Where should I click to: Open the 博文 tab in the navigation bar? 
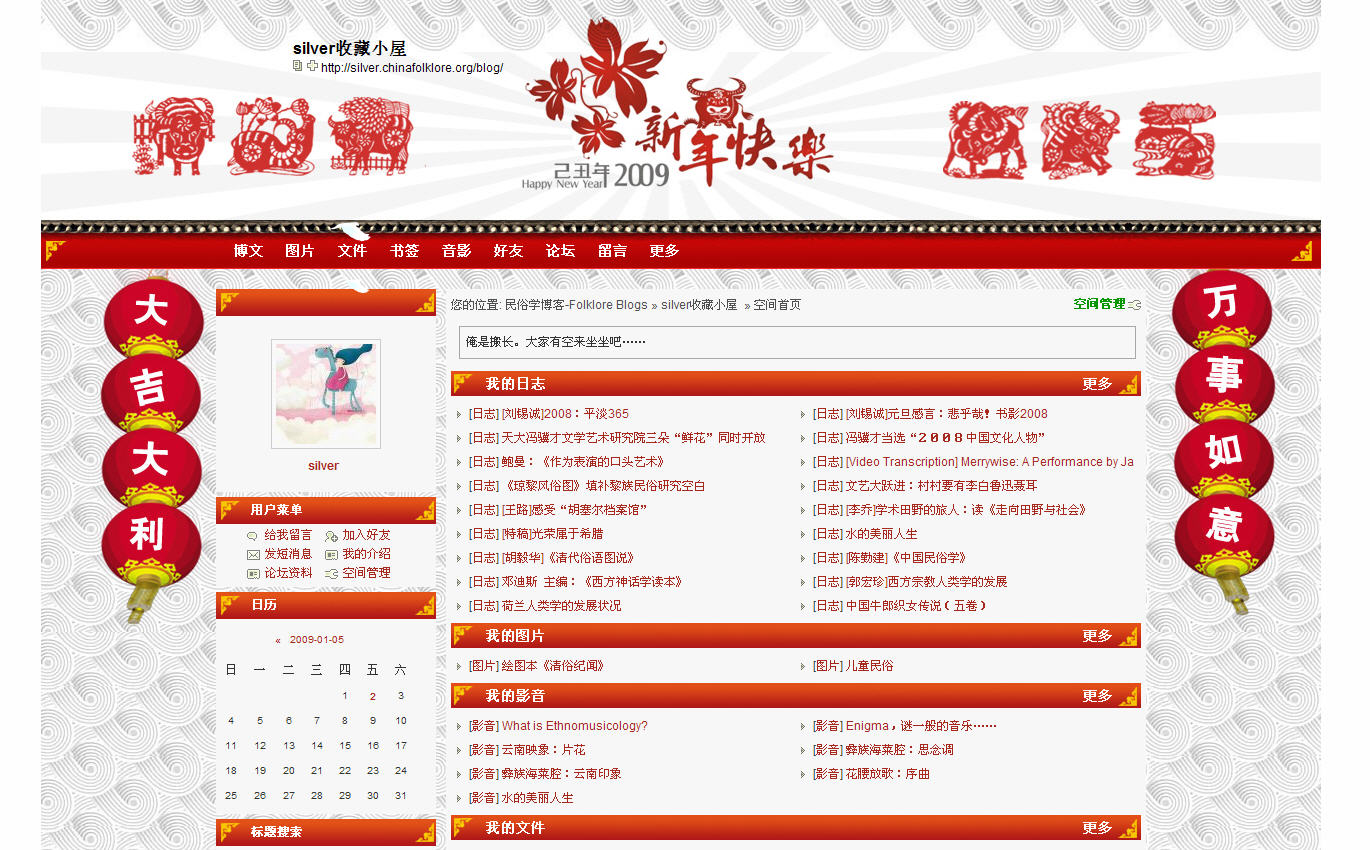[248, 251]
